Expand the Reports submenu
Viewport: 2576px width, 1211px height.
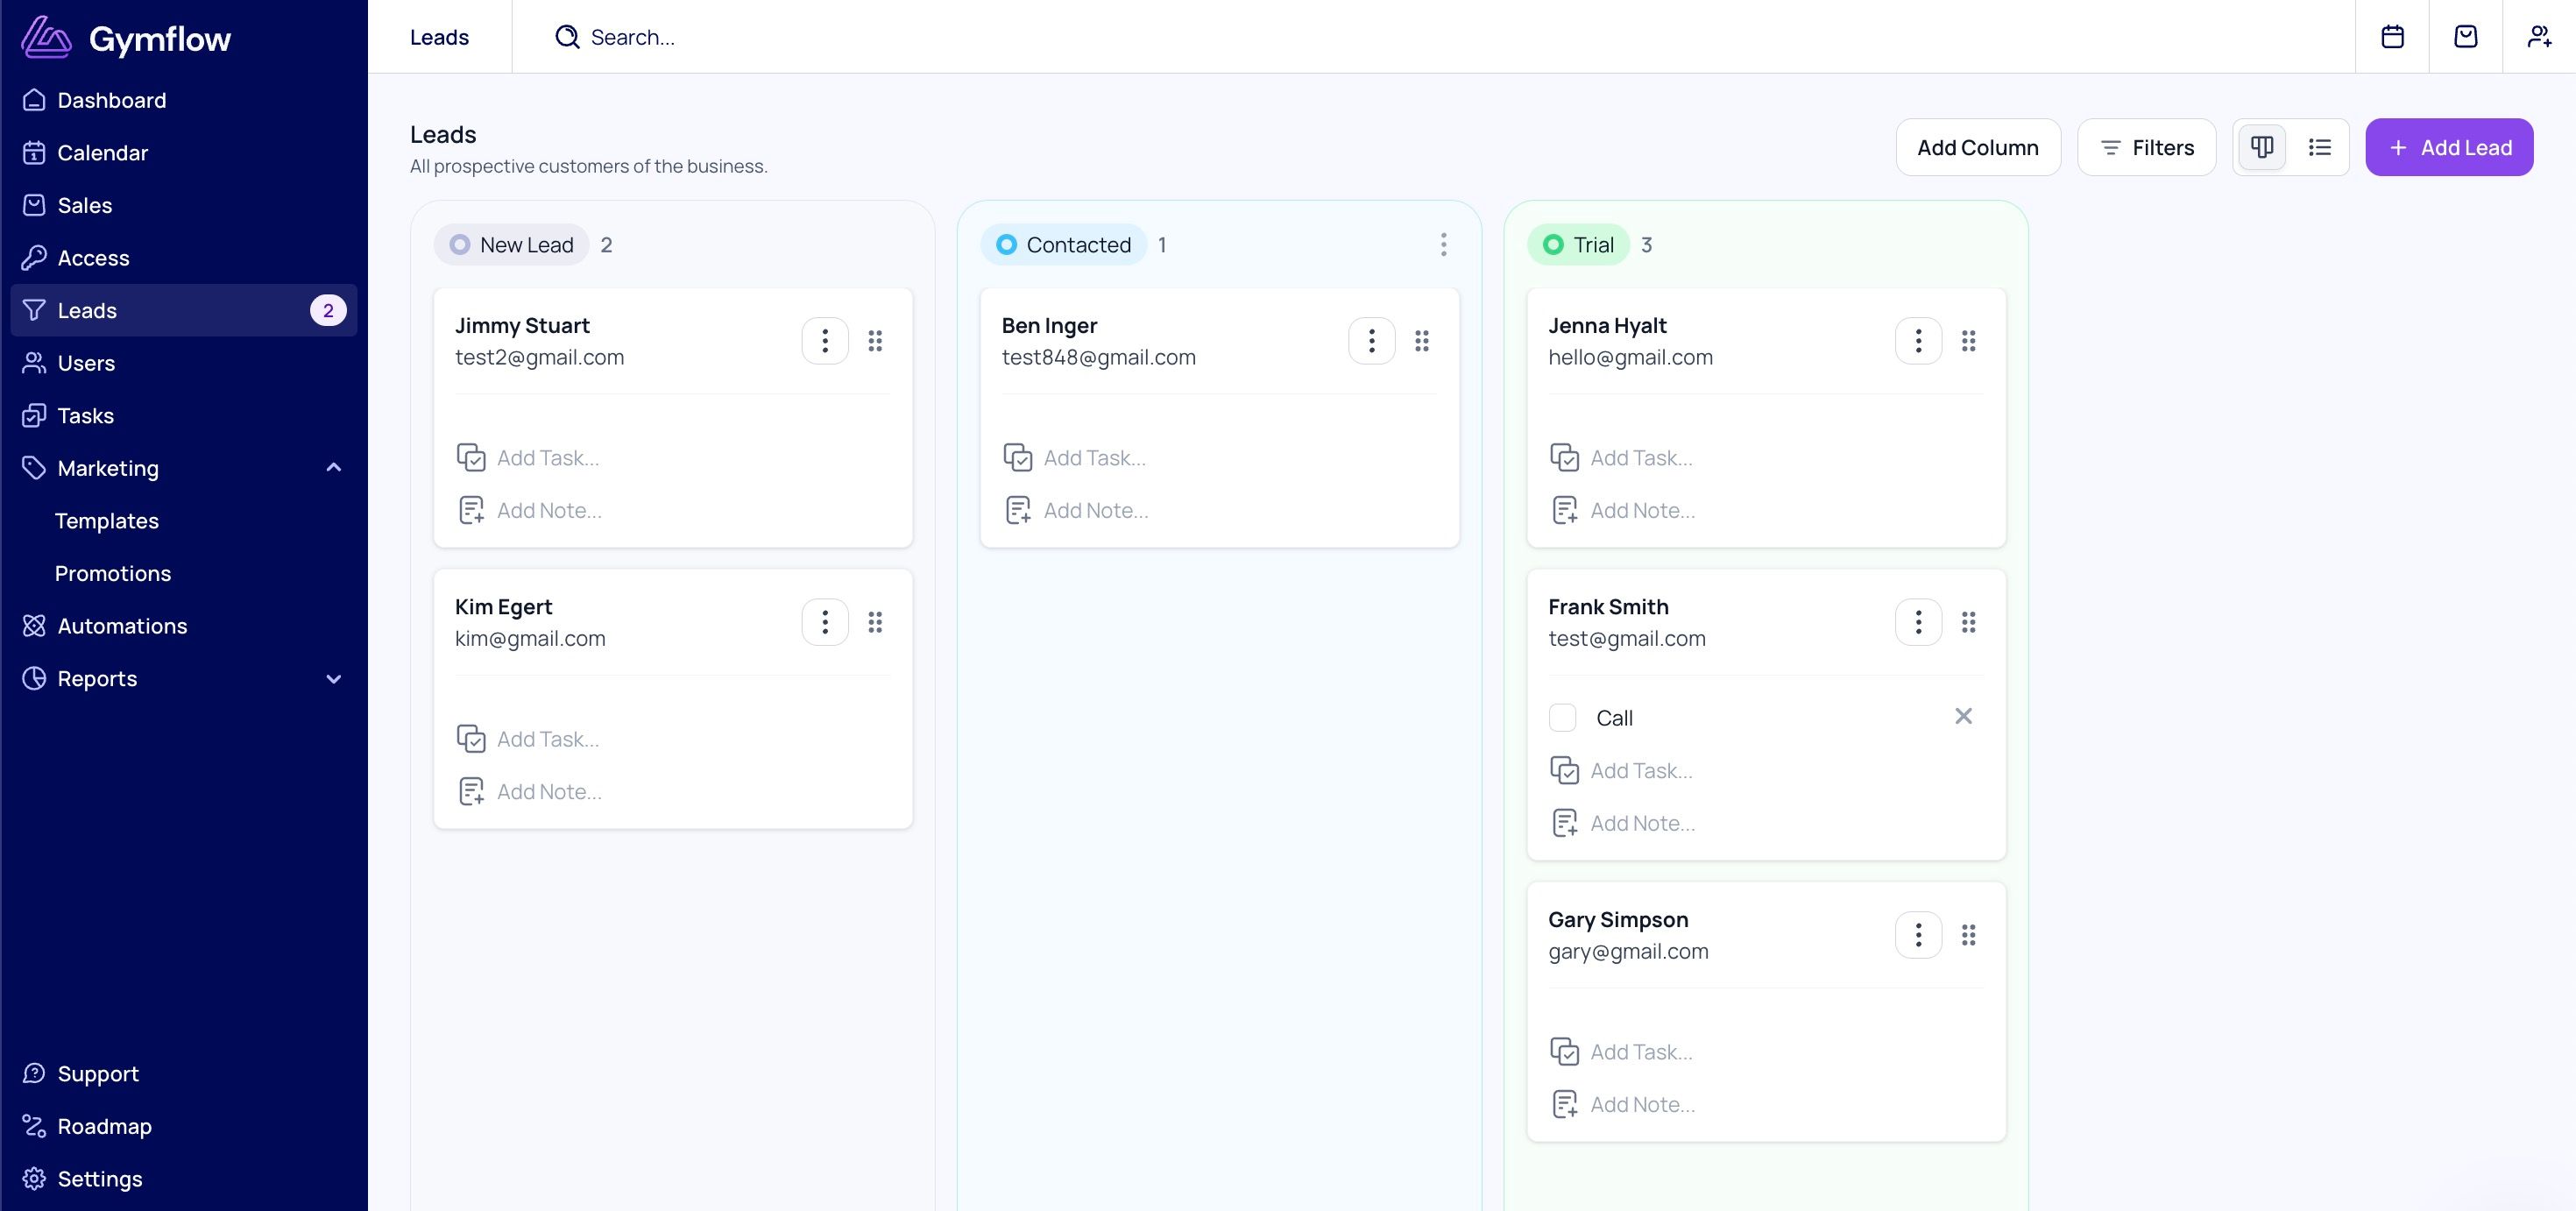click(x=334, y=678)
